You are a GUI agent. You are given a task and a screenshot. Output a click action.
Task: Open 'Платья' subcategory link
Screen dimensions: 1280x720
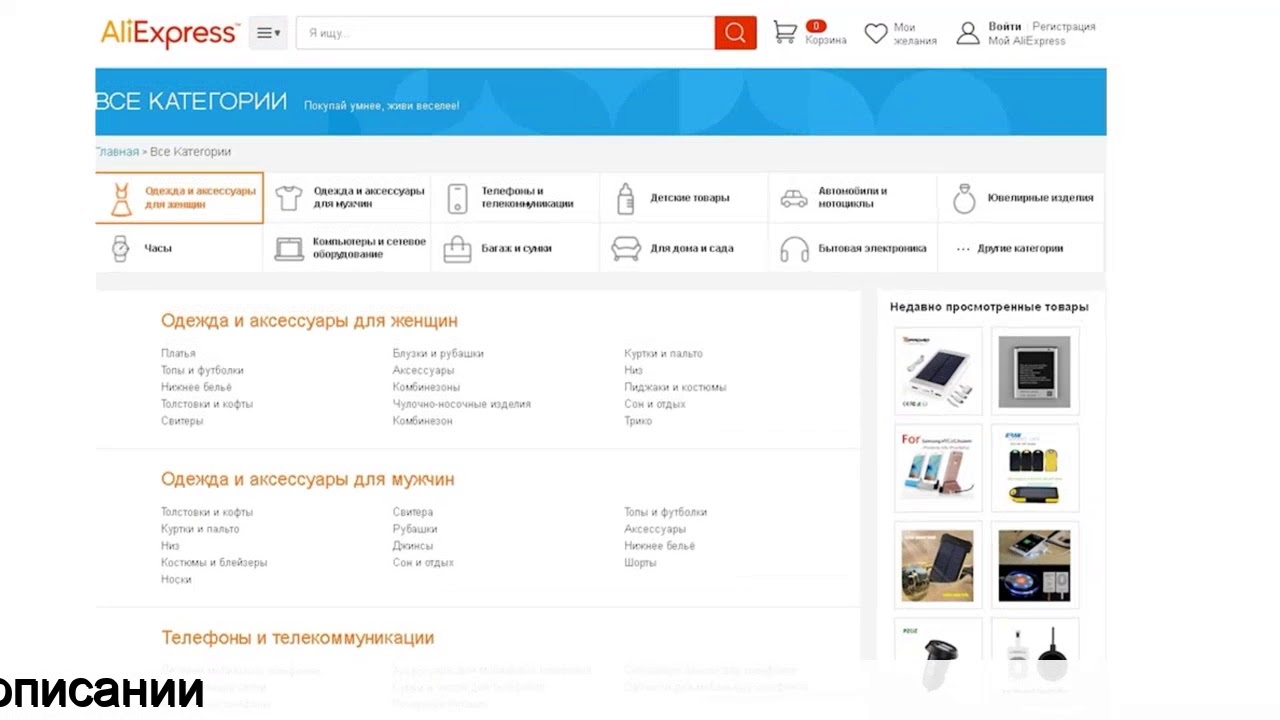pyautogui.click(x=178, y=353)
